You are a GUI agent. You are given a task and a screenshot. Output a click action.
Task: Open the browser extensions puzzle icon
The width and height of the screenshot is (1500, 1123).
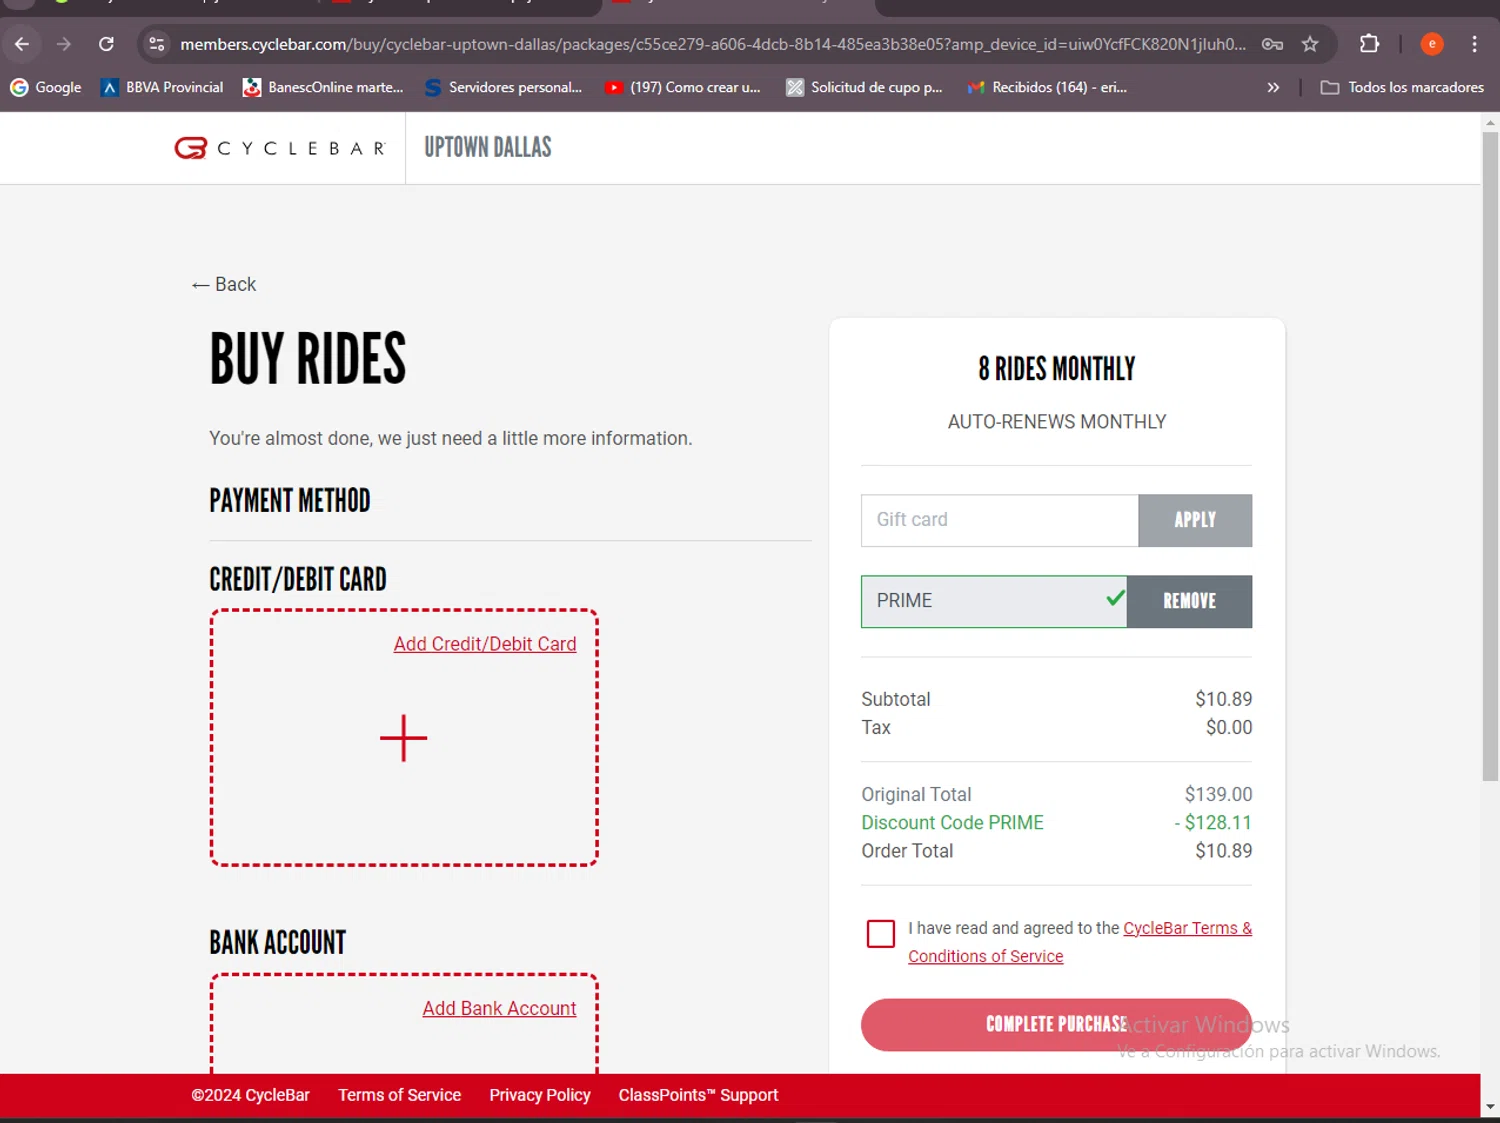coord(1369,44)
